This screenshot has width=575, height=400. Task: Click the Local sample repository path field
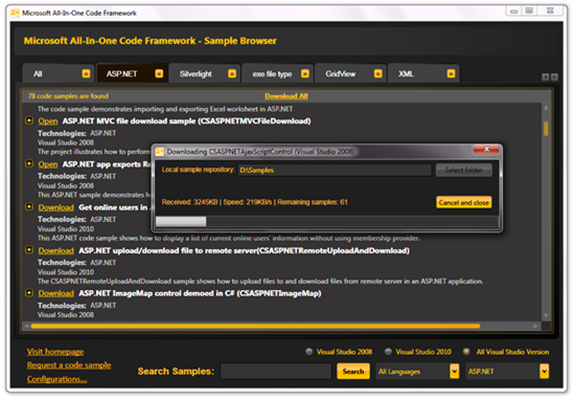click(334, 170)
